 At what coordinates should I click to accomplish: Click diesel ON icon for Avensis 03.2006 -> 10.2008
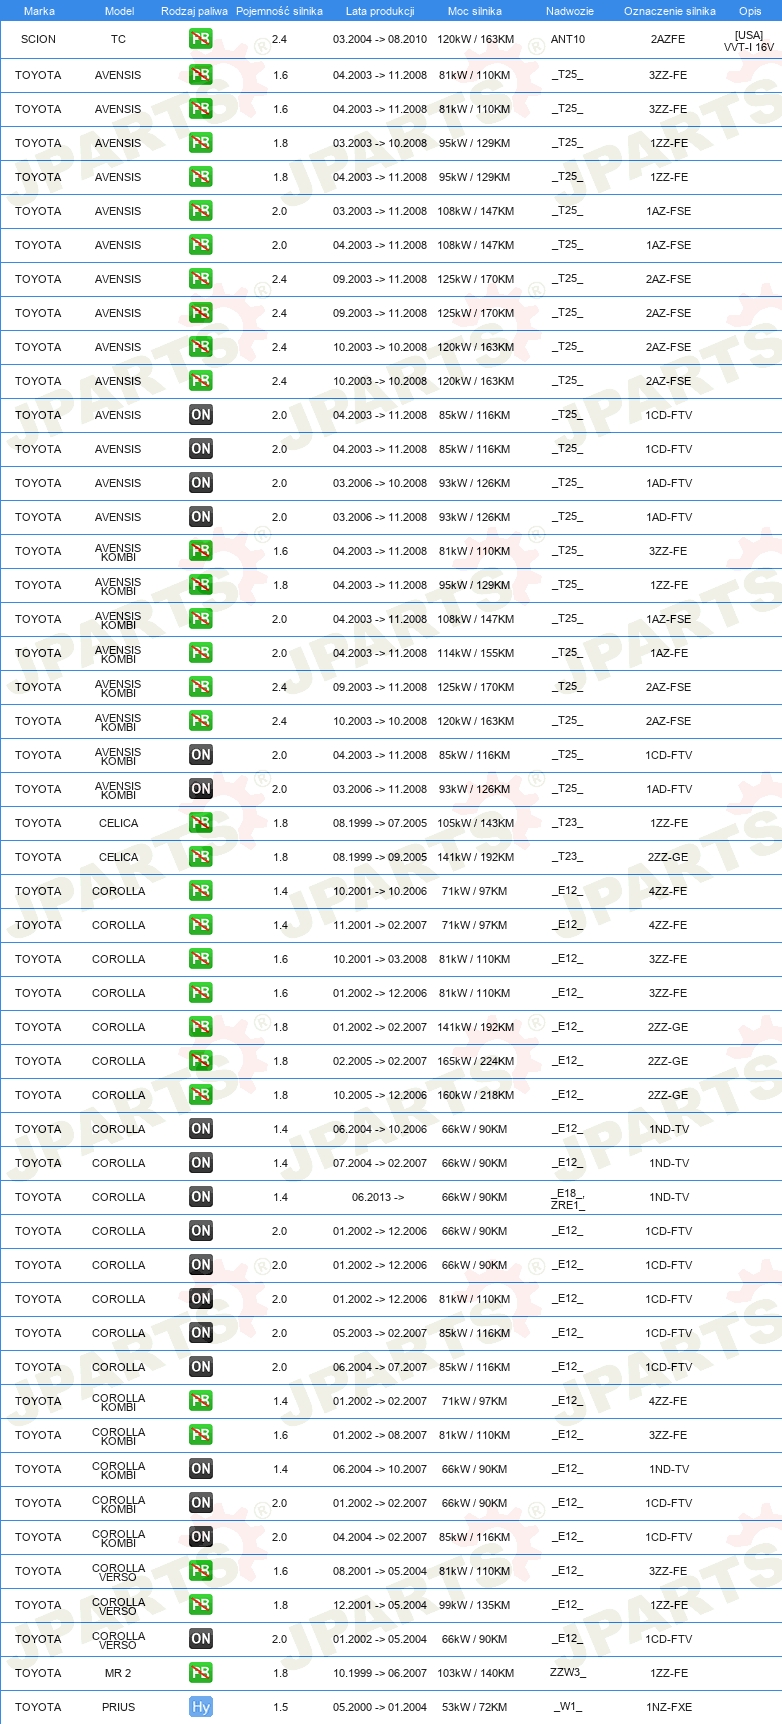pos(201,483)
